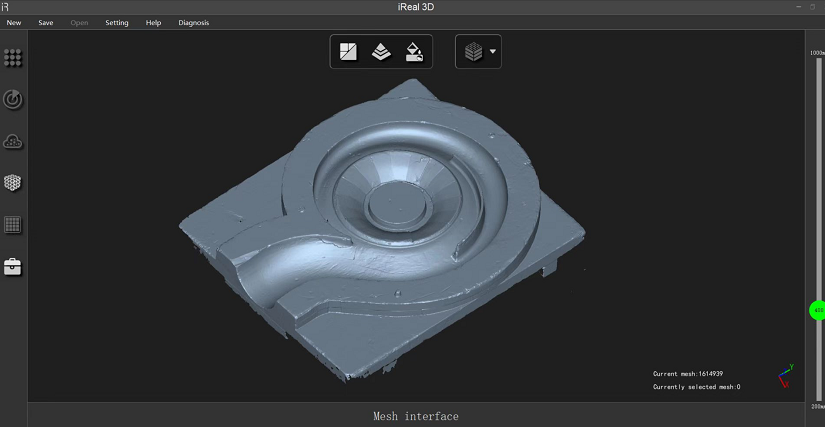Click the mesh cube icon in sidebar

(x=13, y=183)
